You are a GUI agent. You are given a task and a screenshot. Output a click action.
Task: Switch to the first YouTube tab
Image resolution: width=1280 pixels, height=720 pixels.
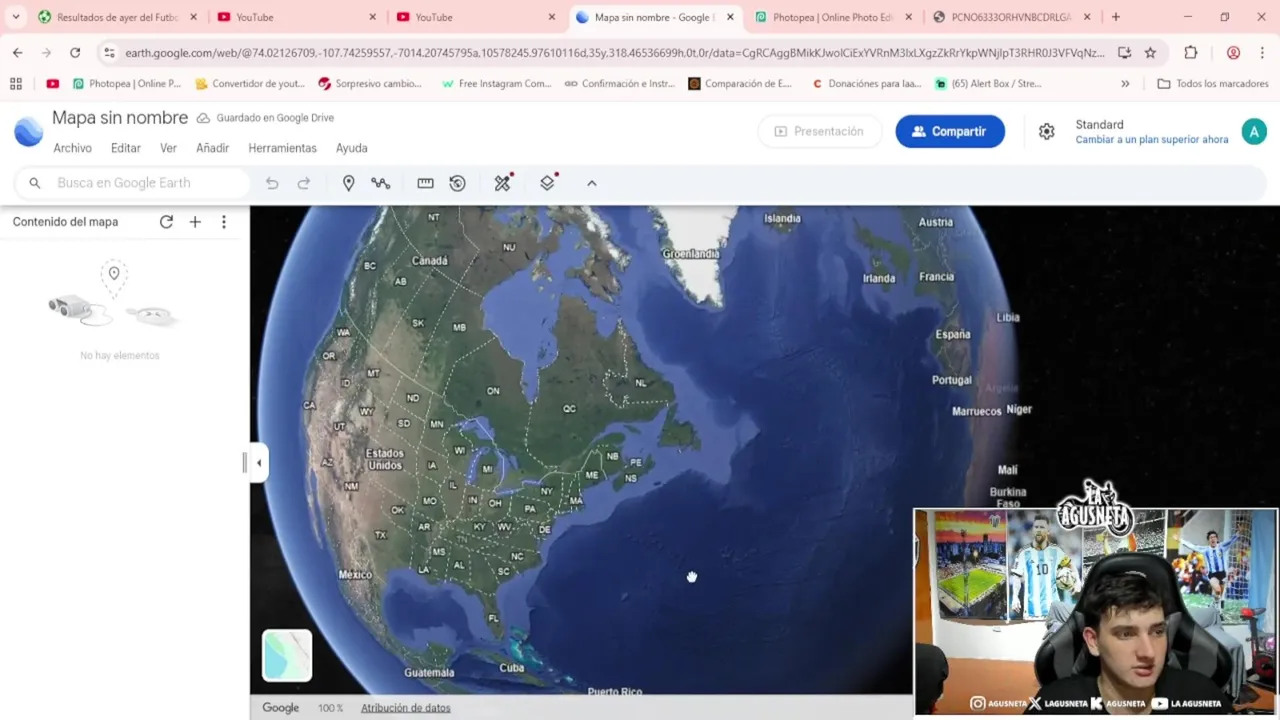[x=297, y=17]
